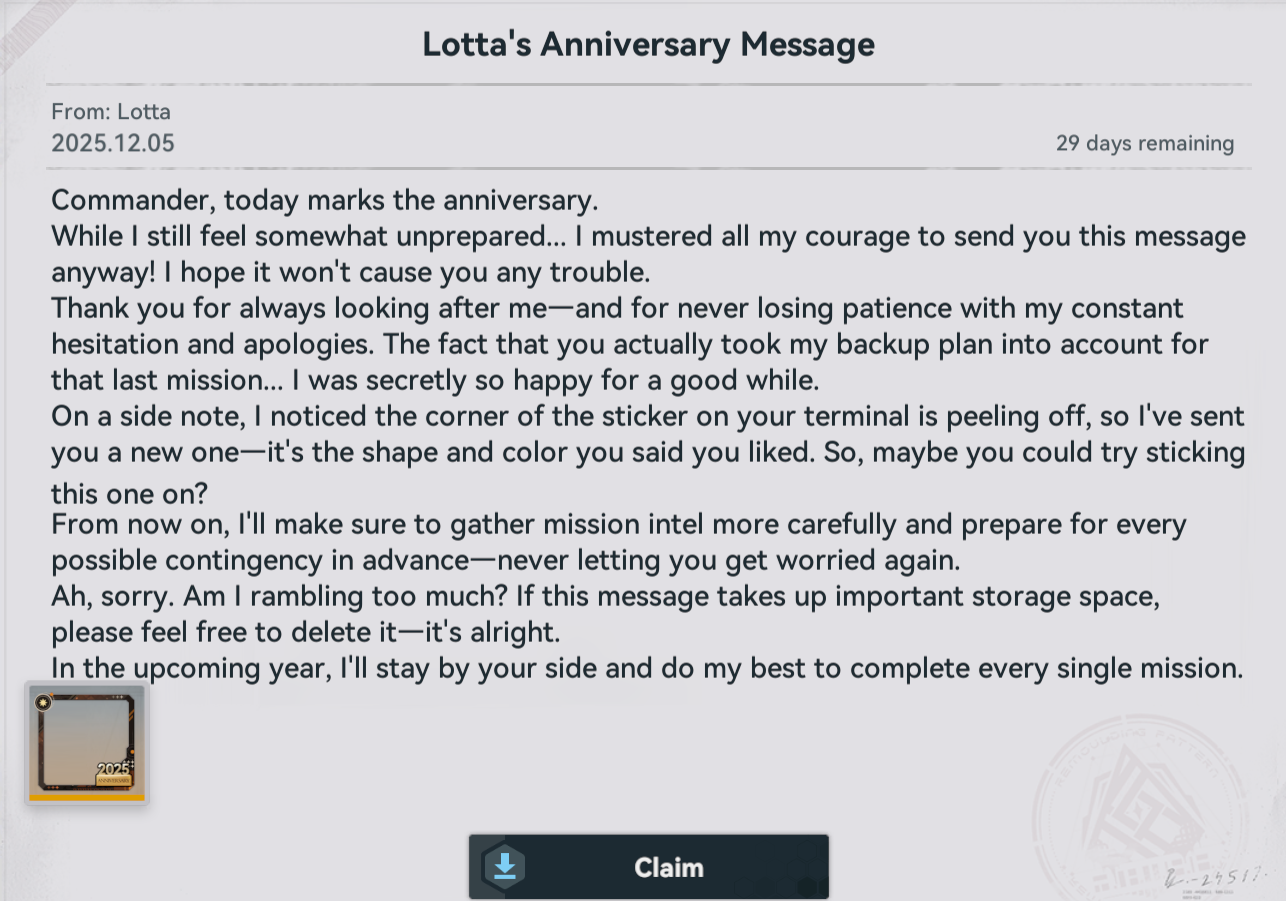Click the line starting "While I still feel"

[x=648, y=236]
